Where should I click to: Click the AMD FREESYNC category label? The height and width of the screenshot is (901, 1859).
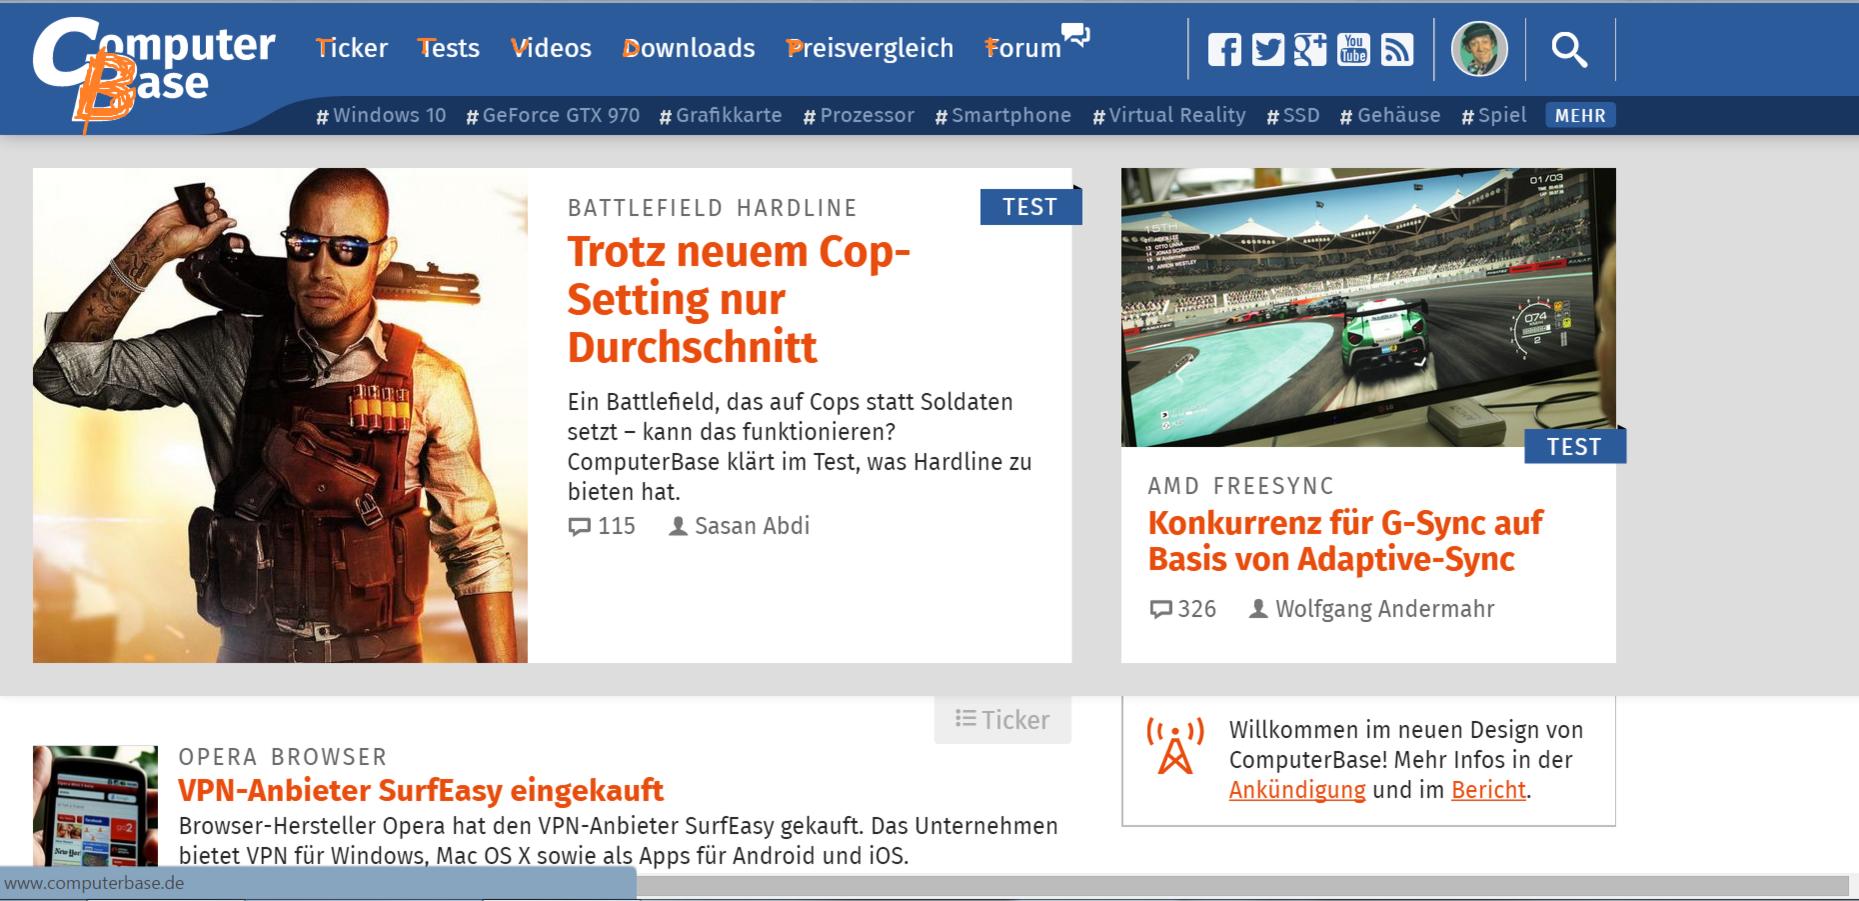(x=1241, y=486)
